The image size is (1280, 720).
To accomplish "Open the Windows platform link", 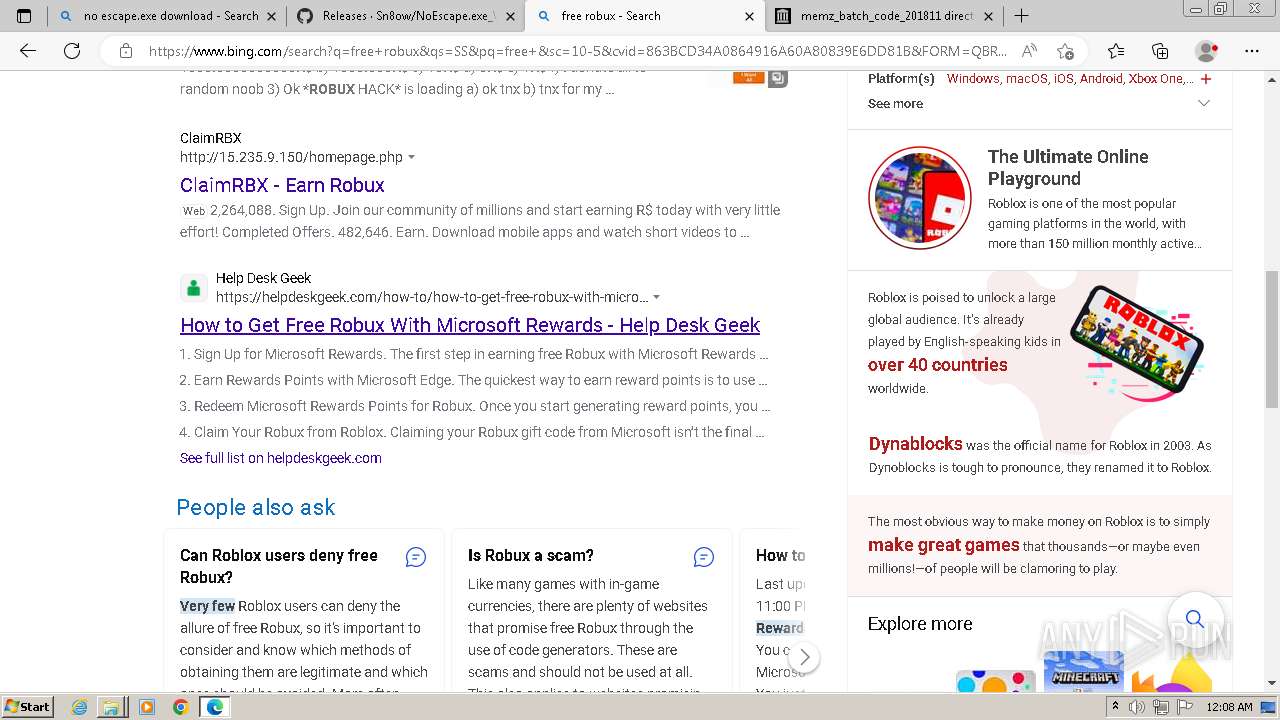I will 973,79.
